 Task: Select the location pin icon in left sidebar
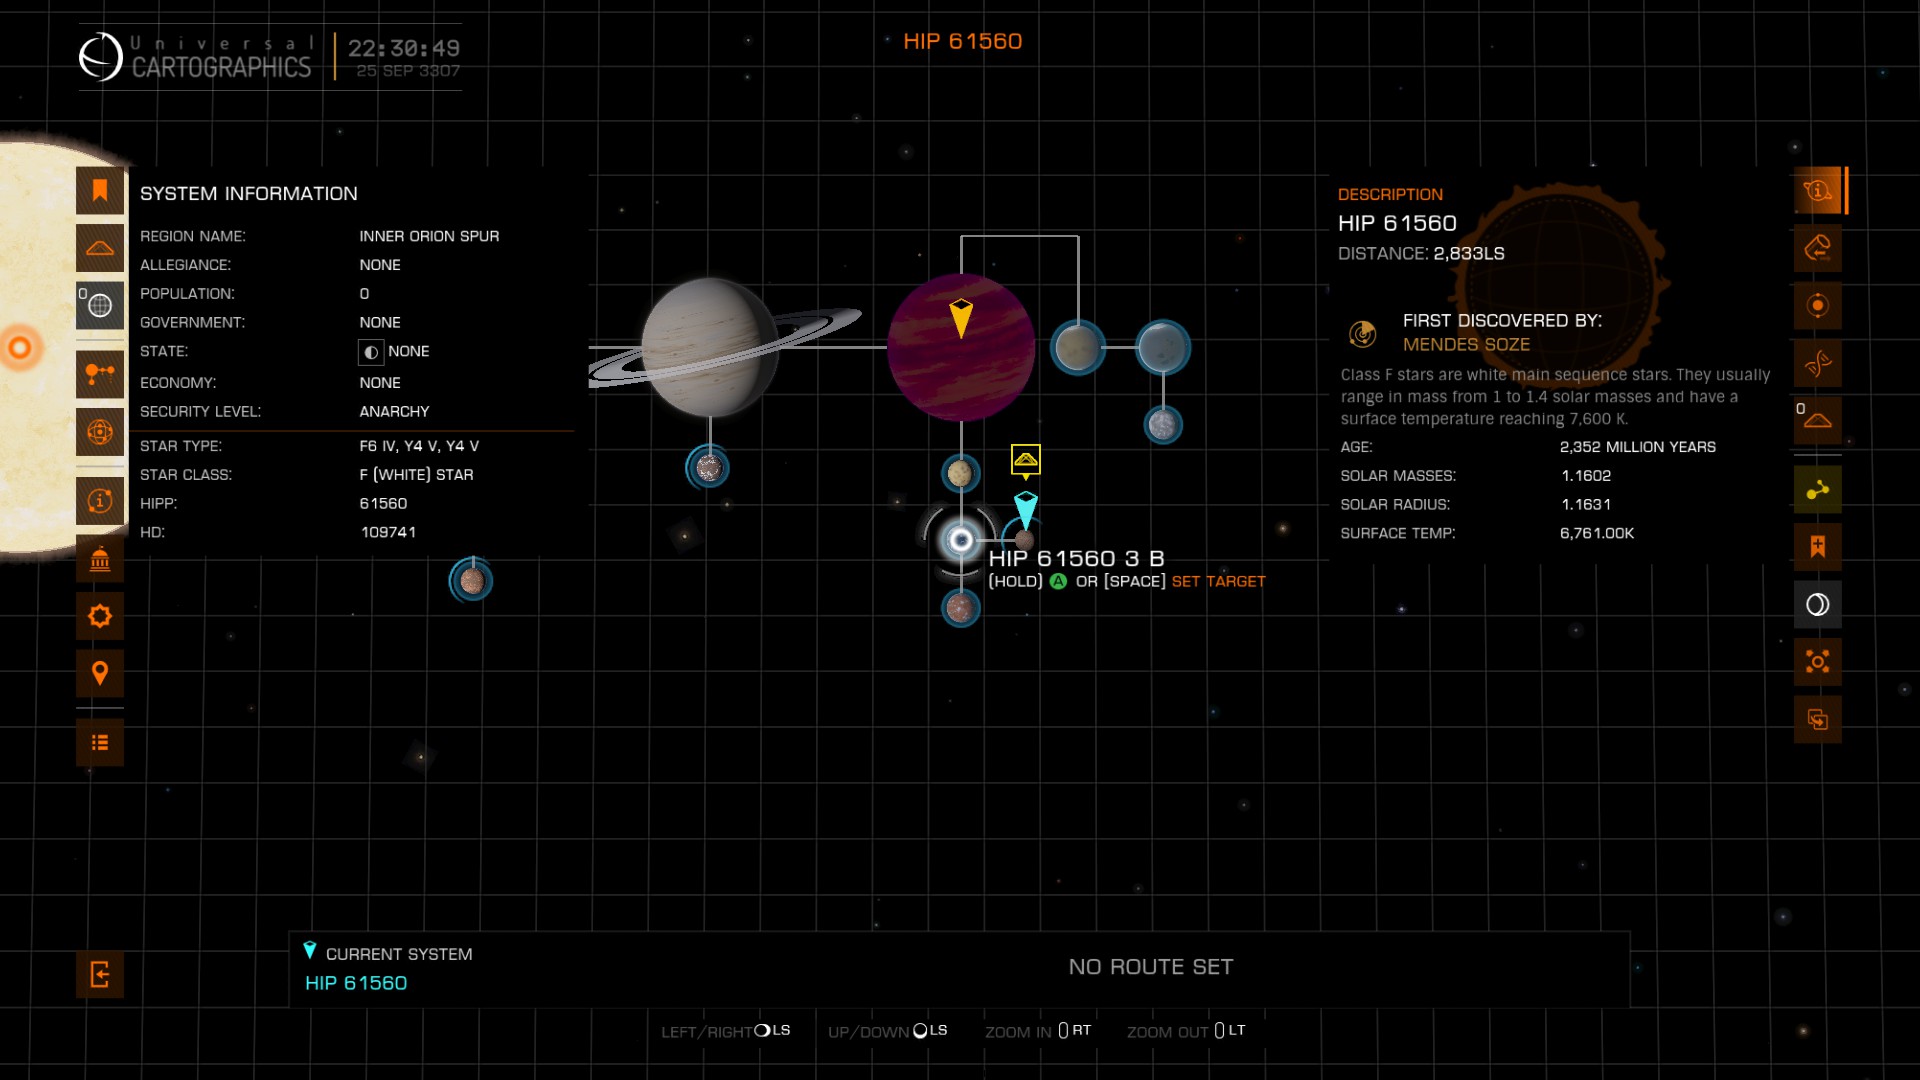[100, 674]
